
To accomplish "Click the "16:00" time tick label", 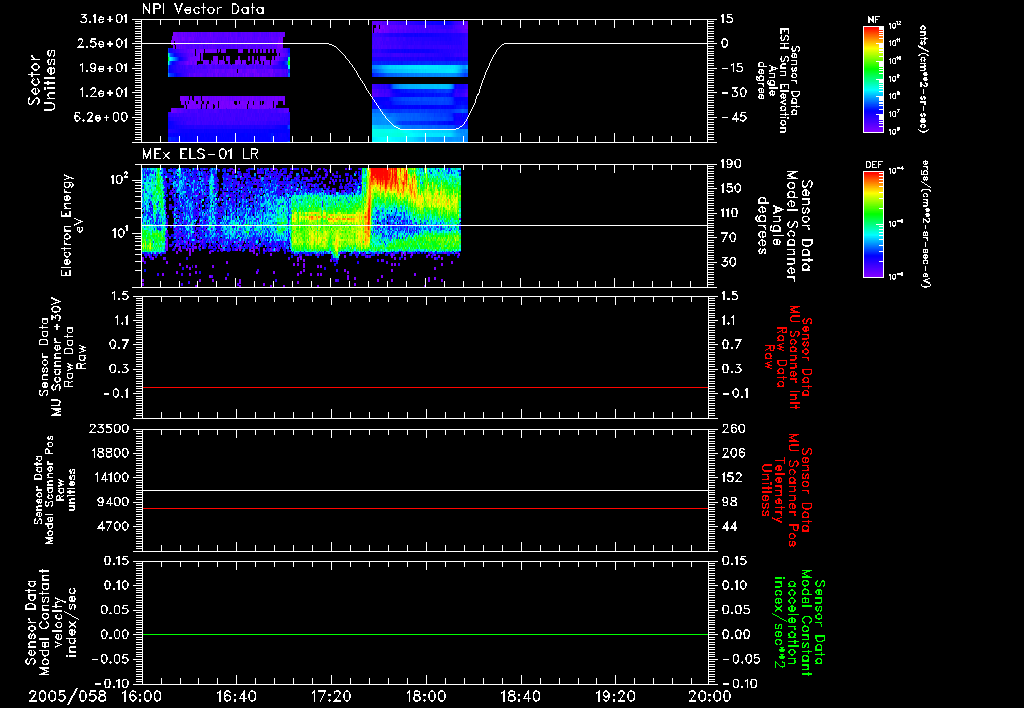I will [142, 696].
